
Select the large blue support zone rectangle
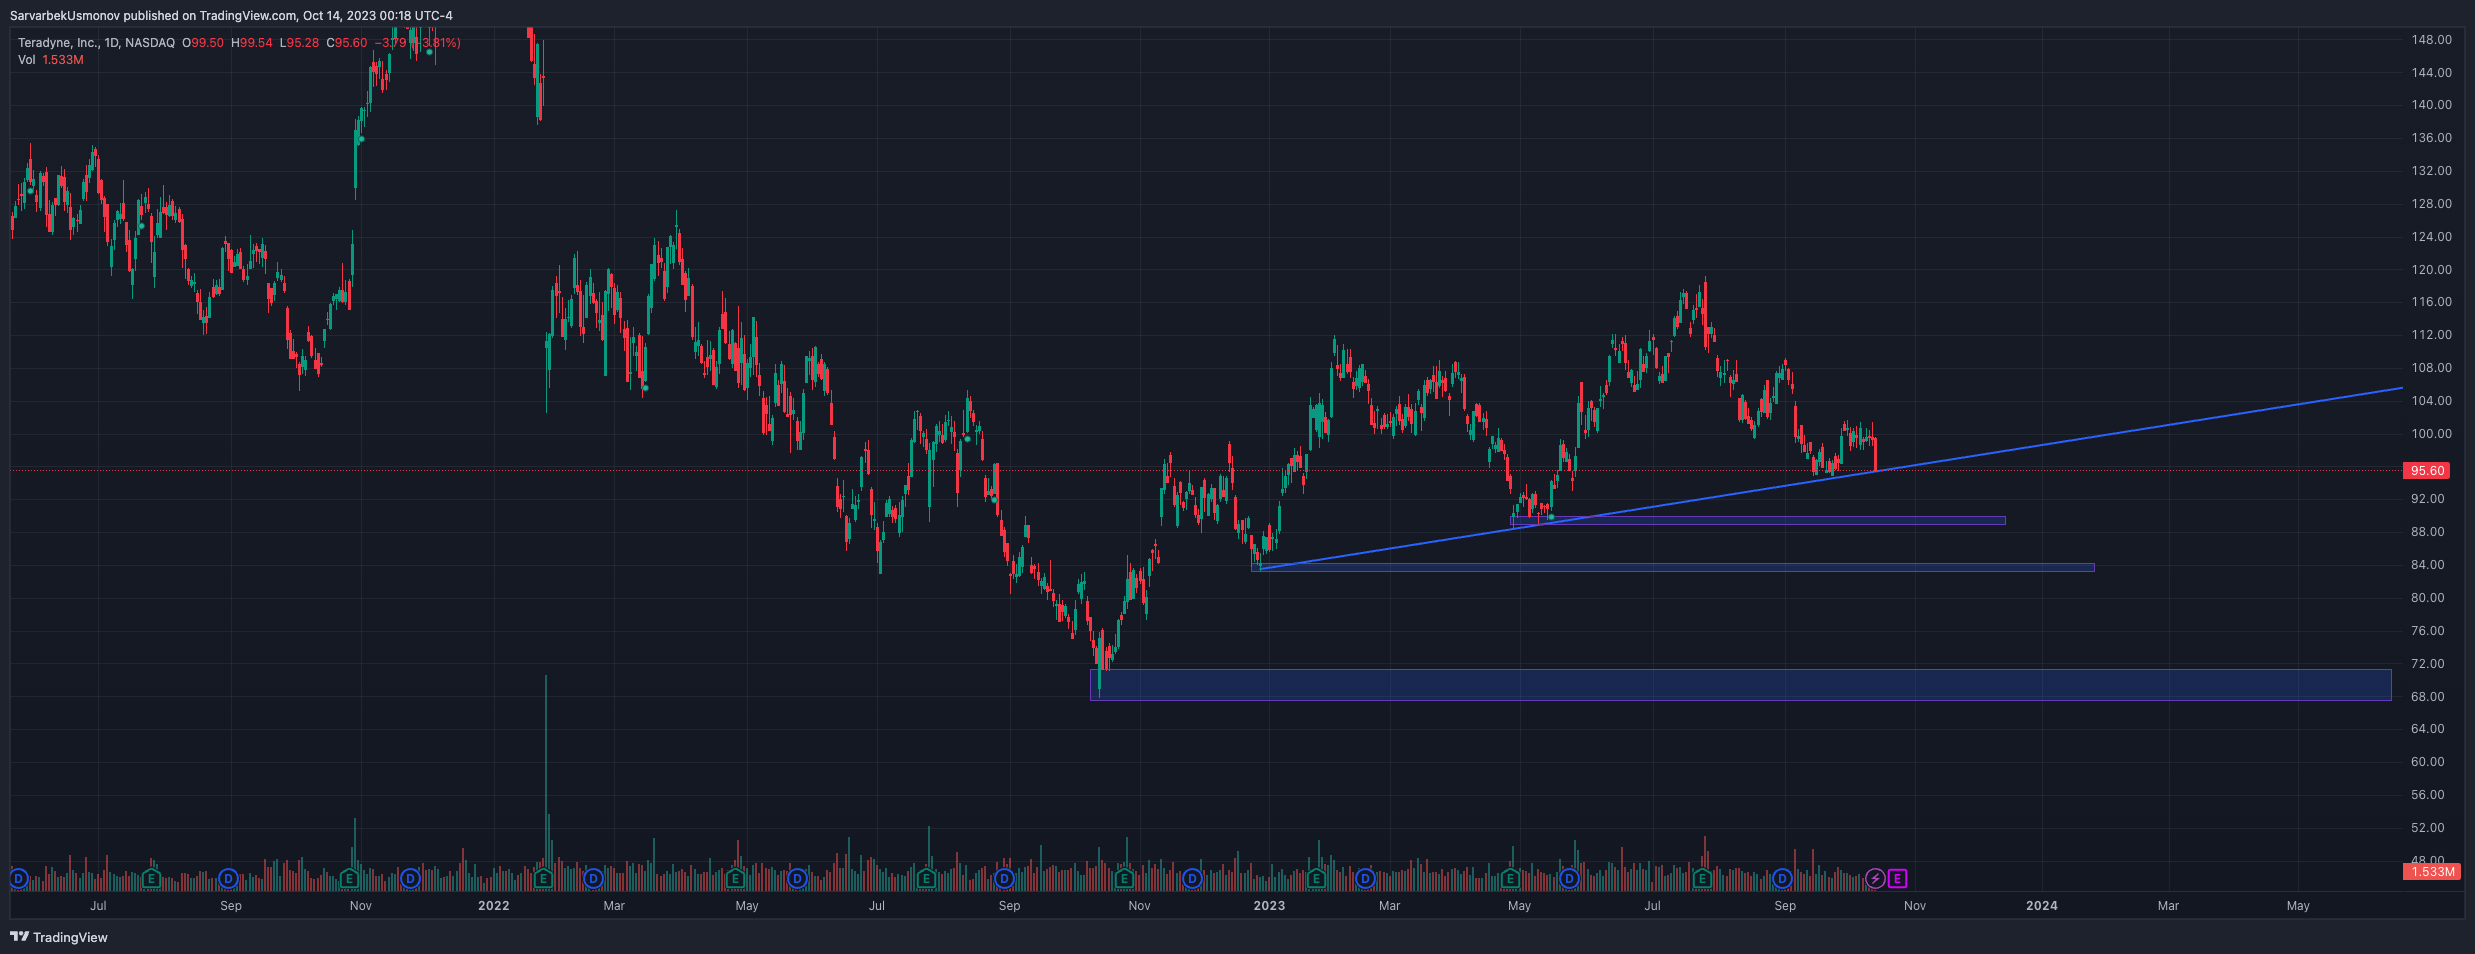pyautogui.click(x=1740, y=685)
